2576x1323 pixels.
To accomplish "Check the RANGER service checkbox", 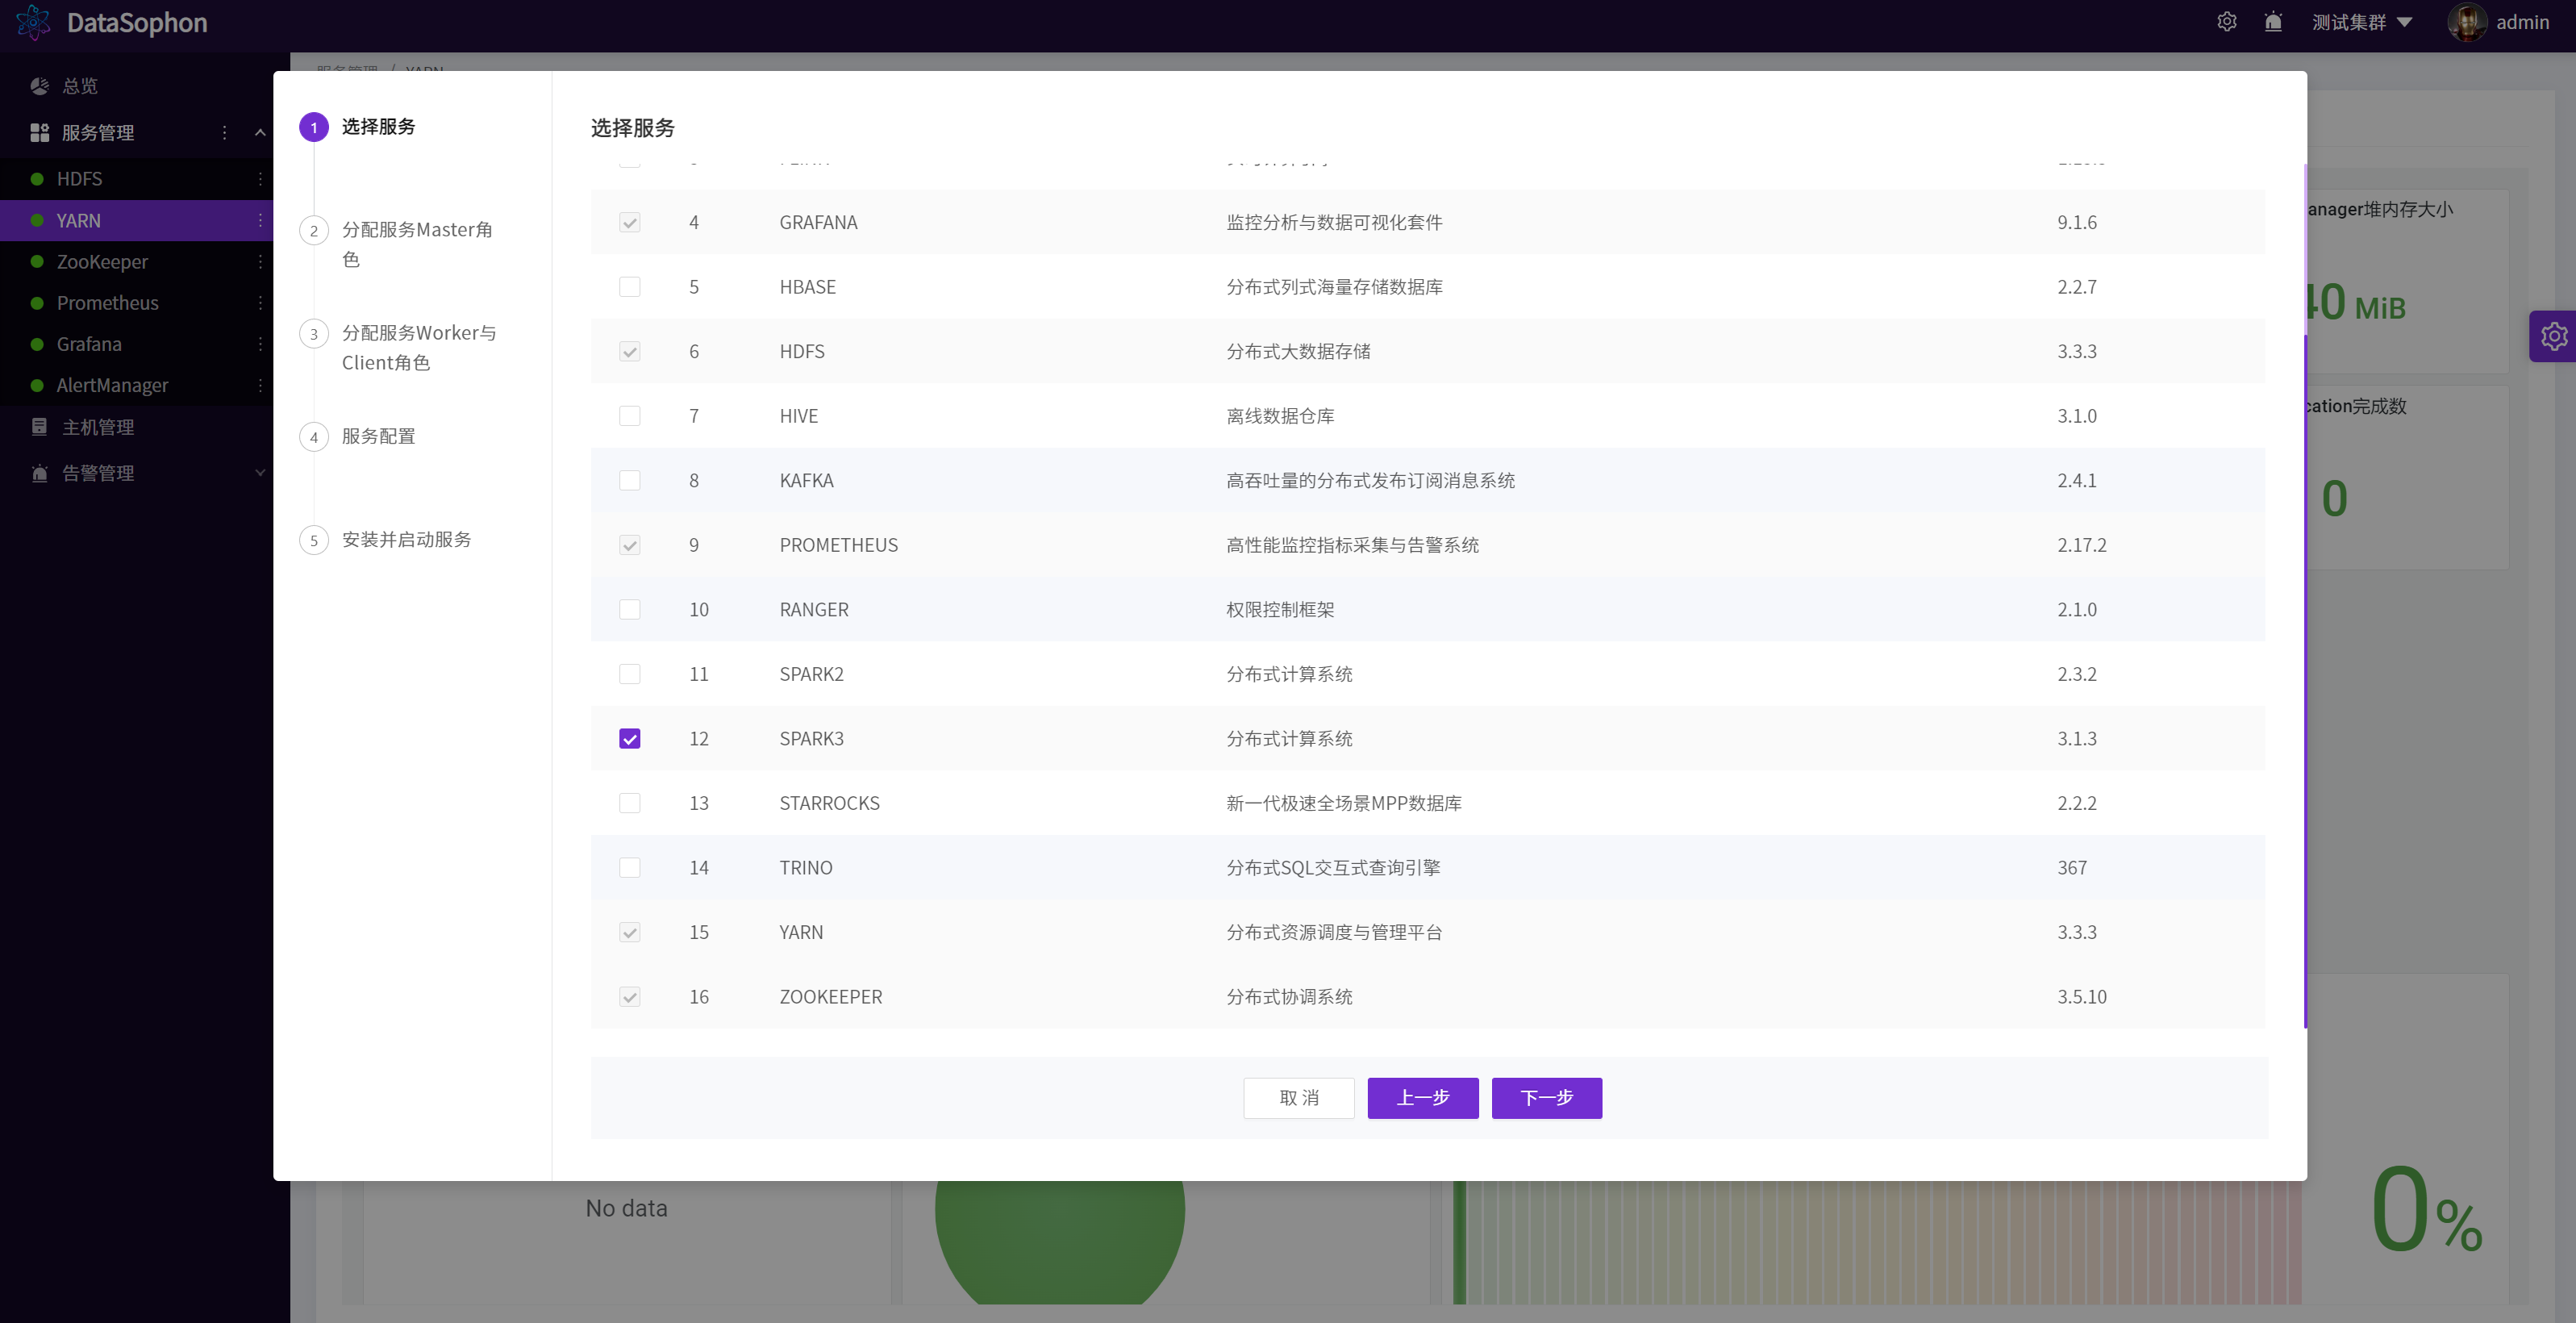I will [629, 609].
